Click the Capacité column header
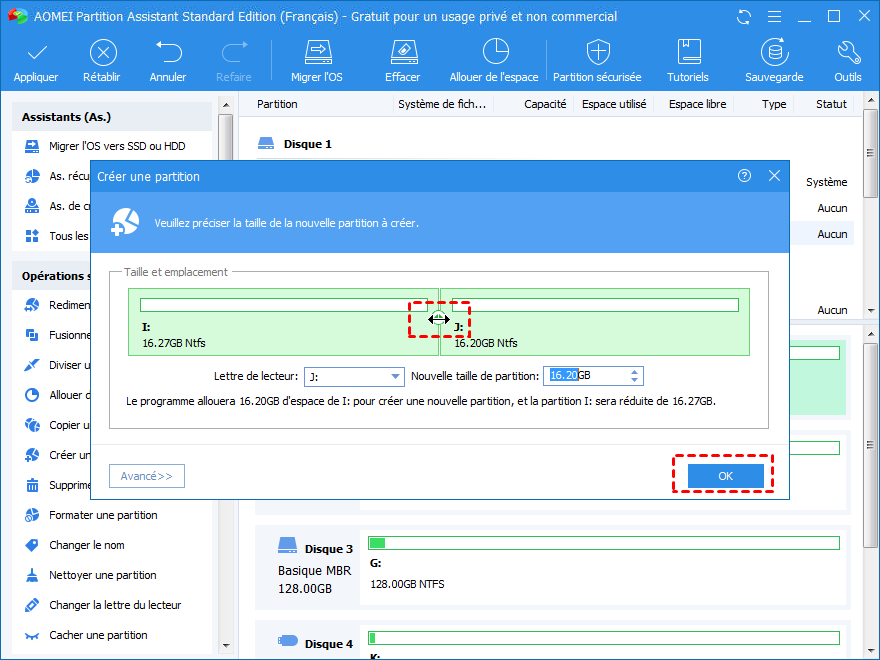The height and width of the screenshot is (660, 880). [545, 104]
